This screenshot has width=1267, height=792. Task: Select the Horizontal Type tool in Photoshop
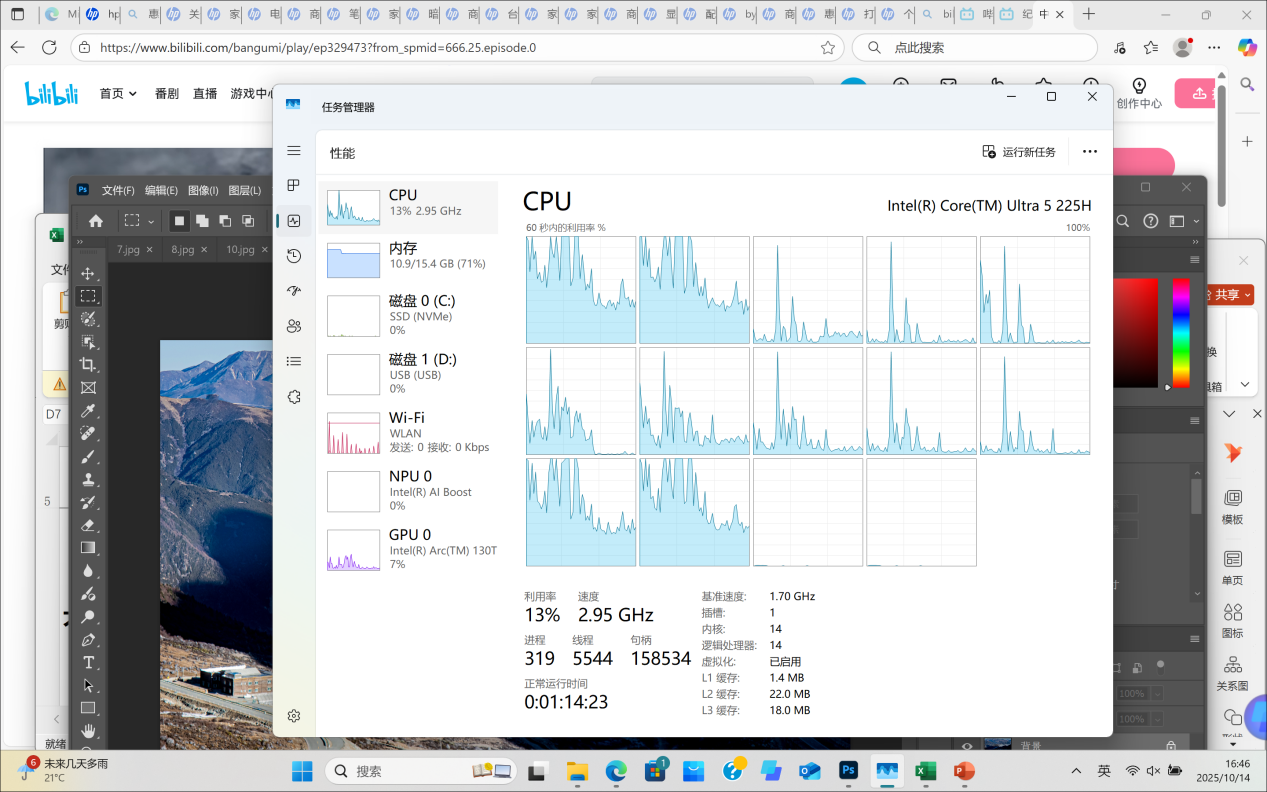(x=88, y=663)
